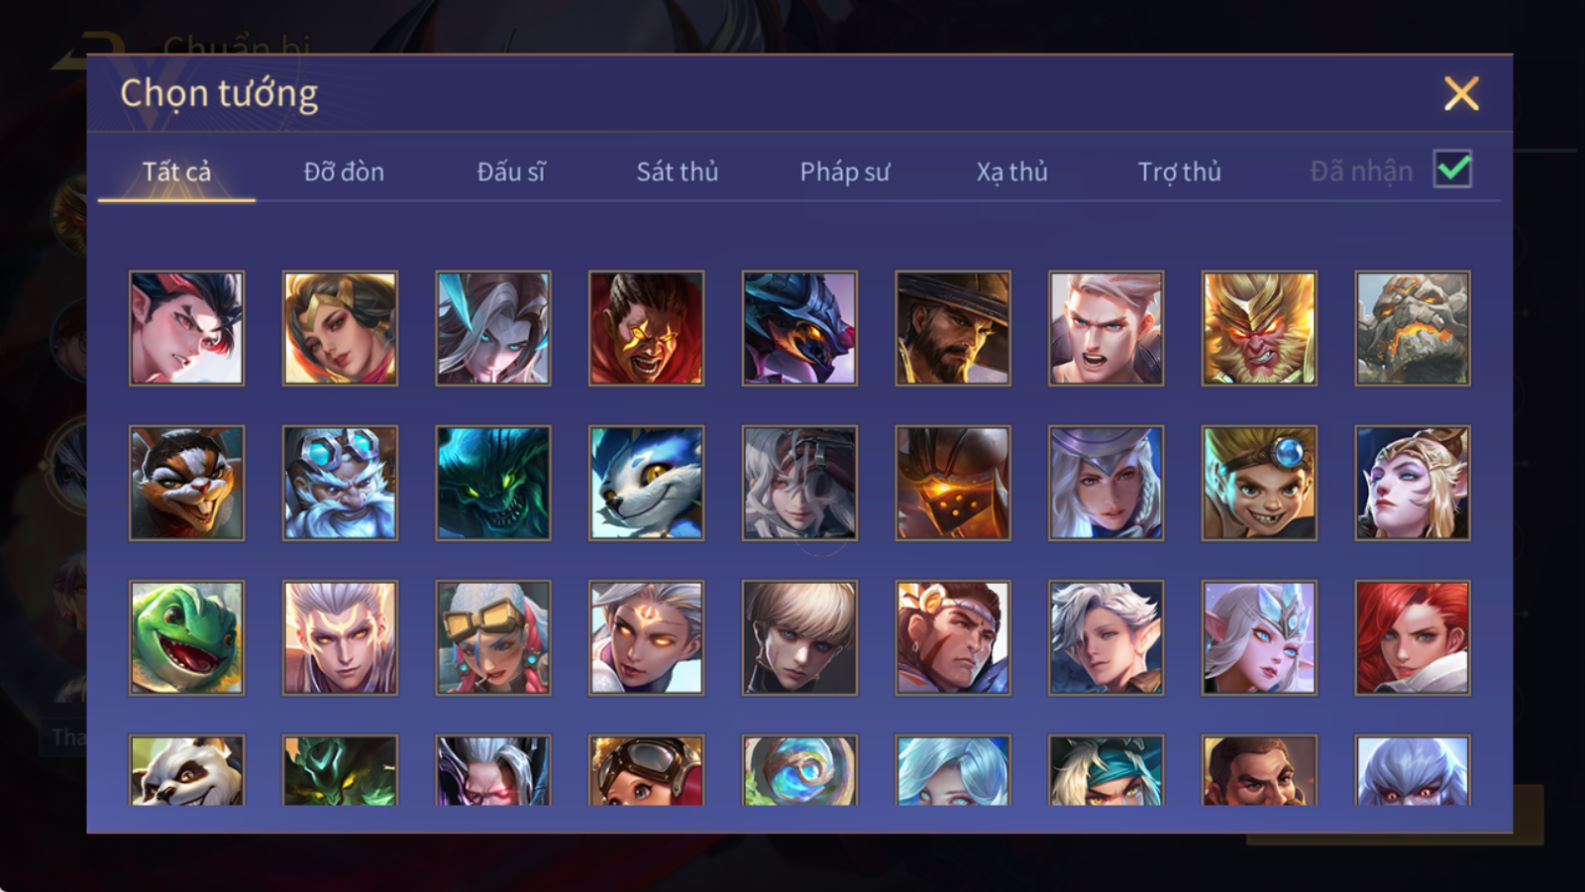Screen dimensions: 1585x892
Task: Select the red-haired woman hero portrait
Action: pos(1412,638)
